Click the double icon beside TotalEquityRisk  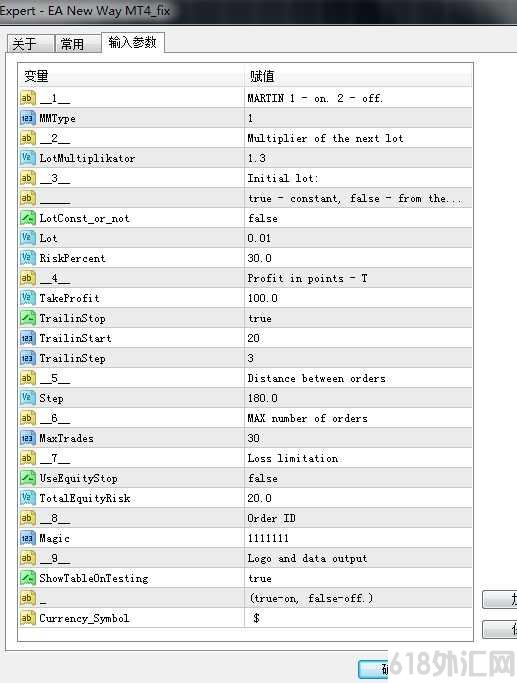pyautogui.click(x=27, y=498)
